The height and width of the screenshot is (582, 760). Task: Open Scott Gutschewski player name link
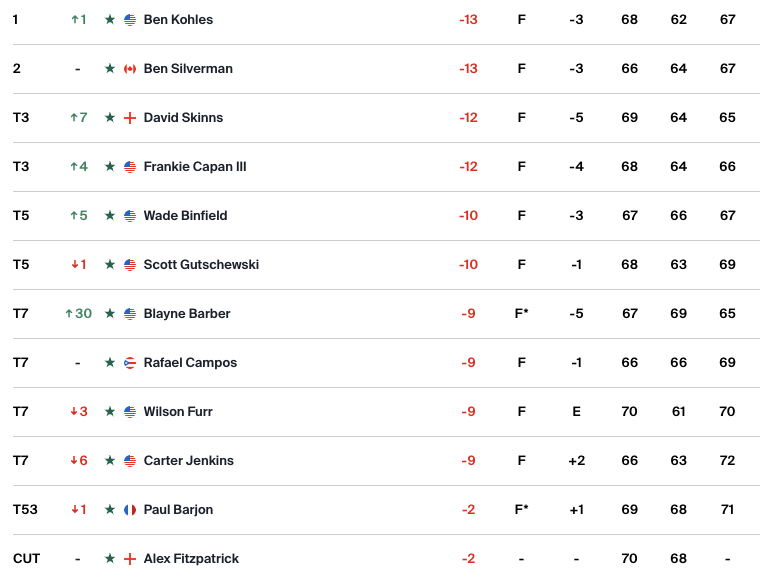pos(201,265)
